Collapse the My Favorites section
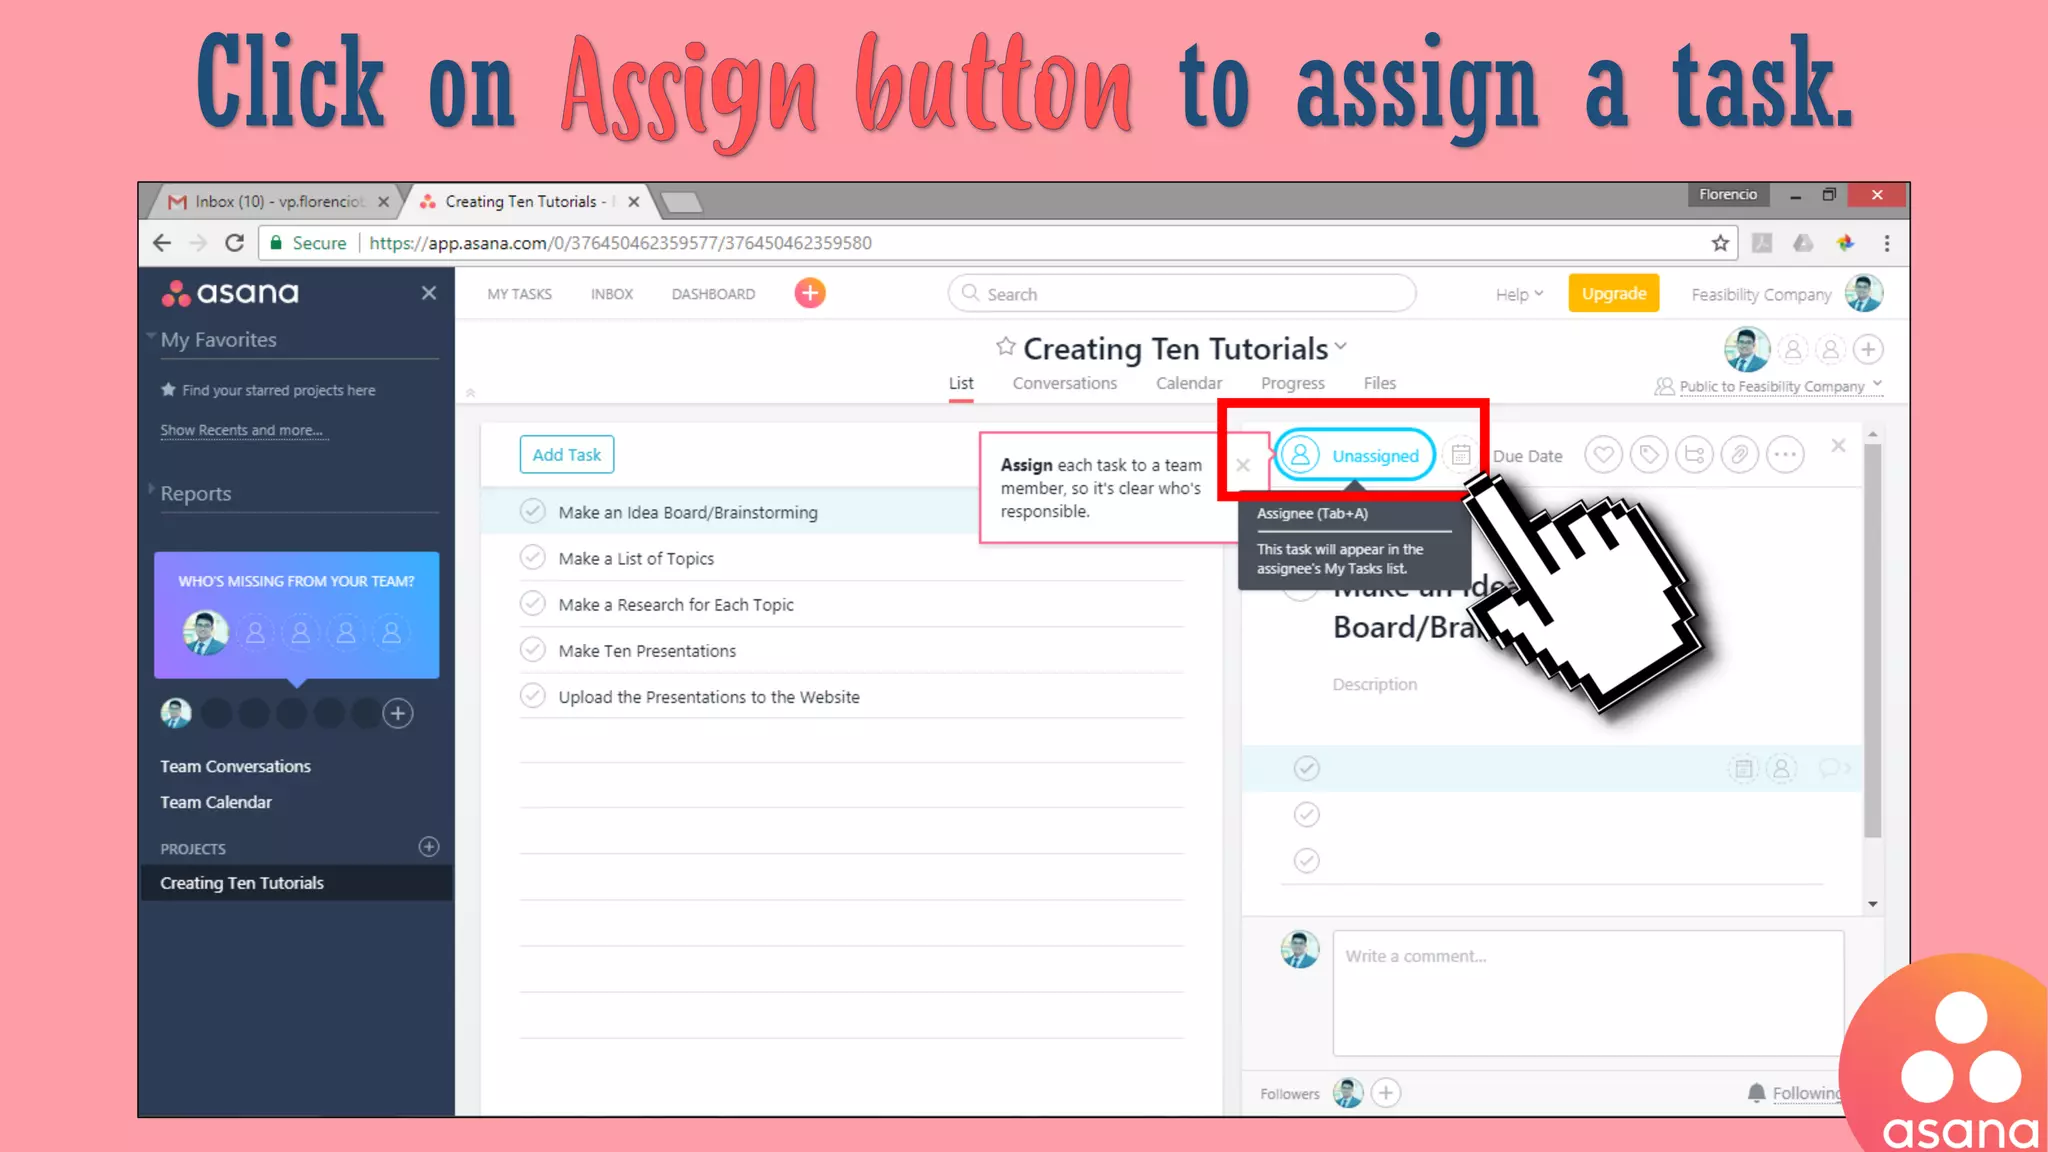The width and height of the screenshot is (2048, 1152). click(151, 336)
